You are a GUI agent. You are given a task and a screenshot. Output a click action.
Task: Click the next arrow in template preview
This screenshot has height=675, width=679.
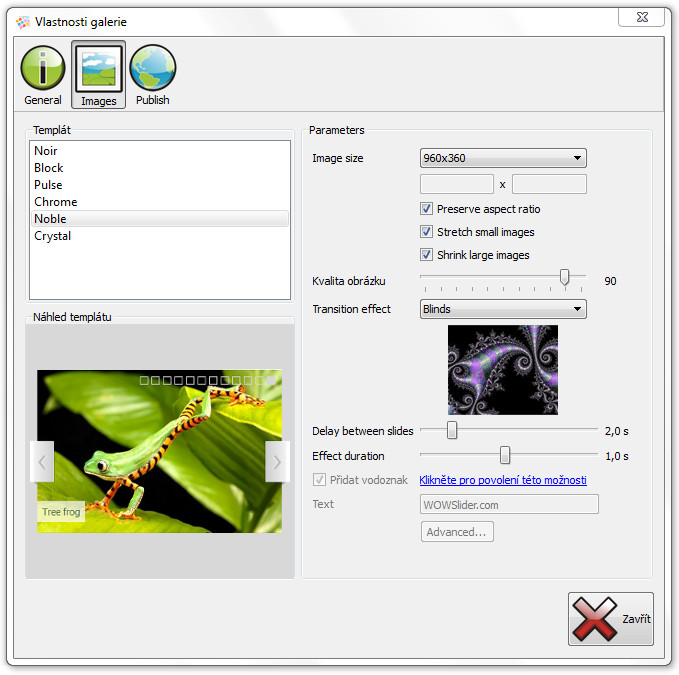277,462
